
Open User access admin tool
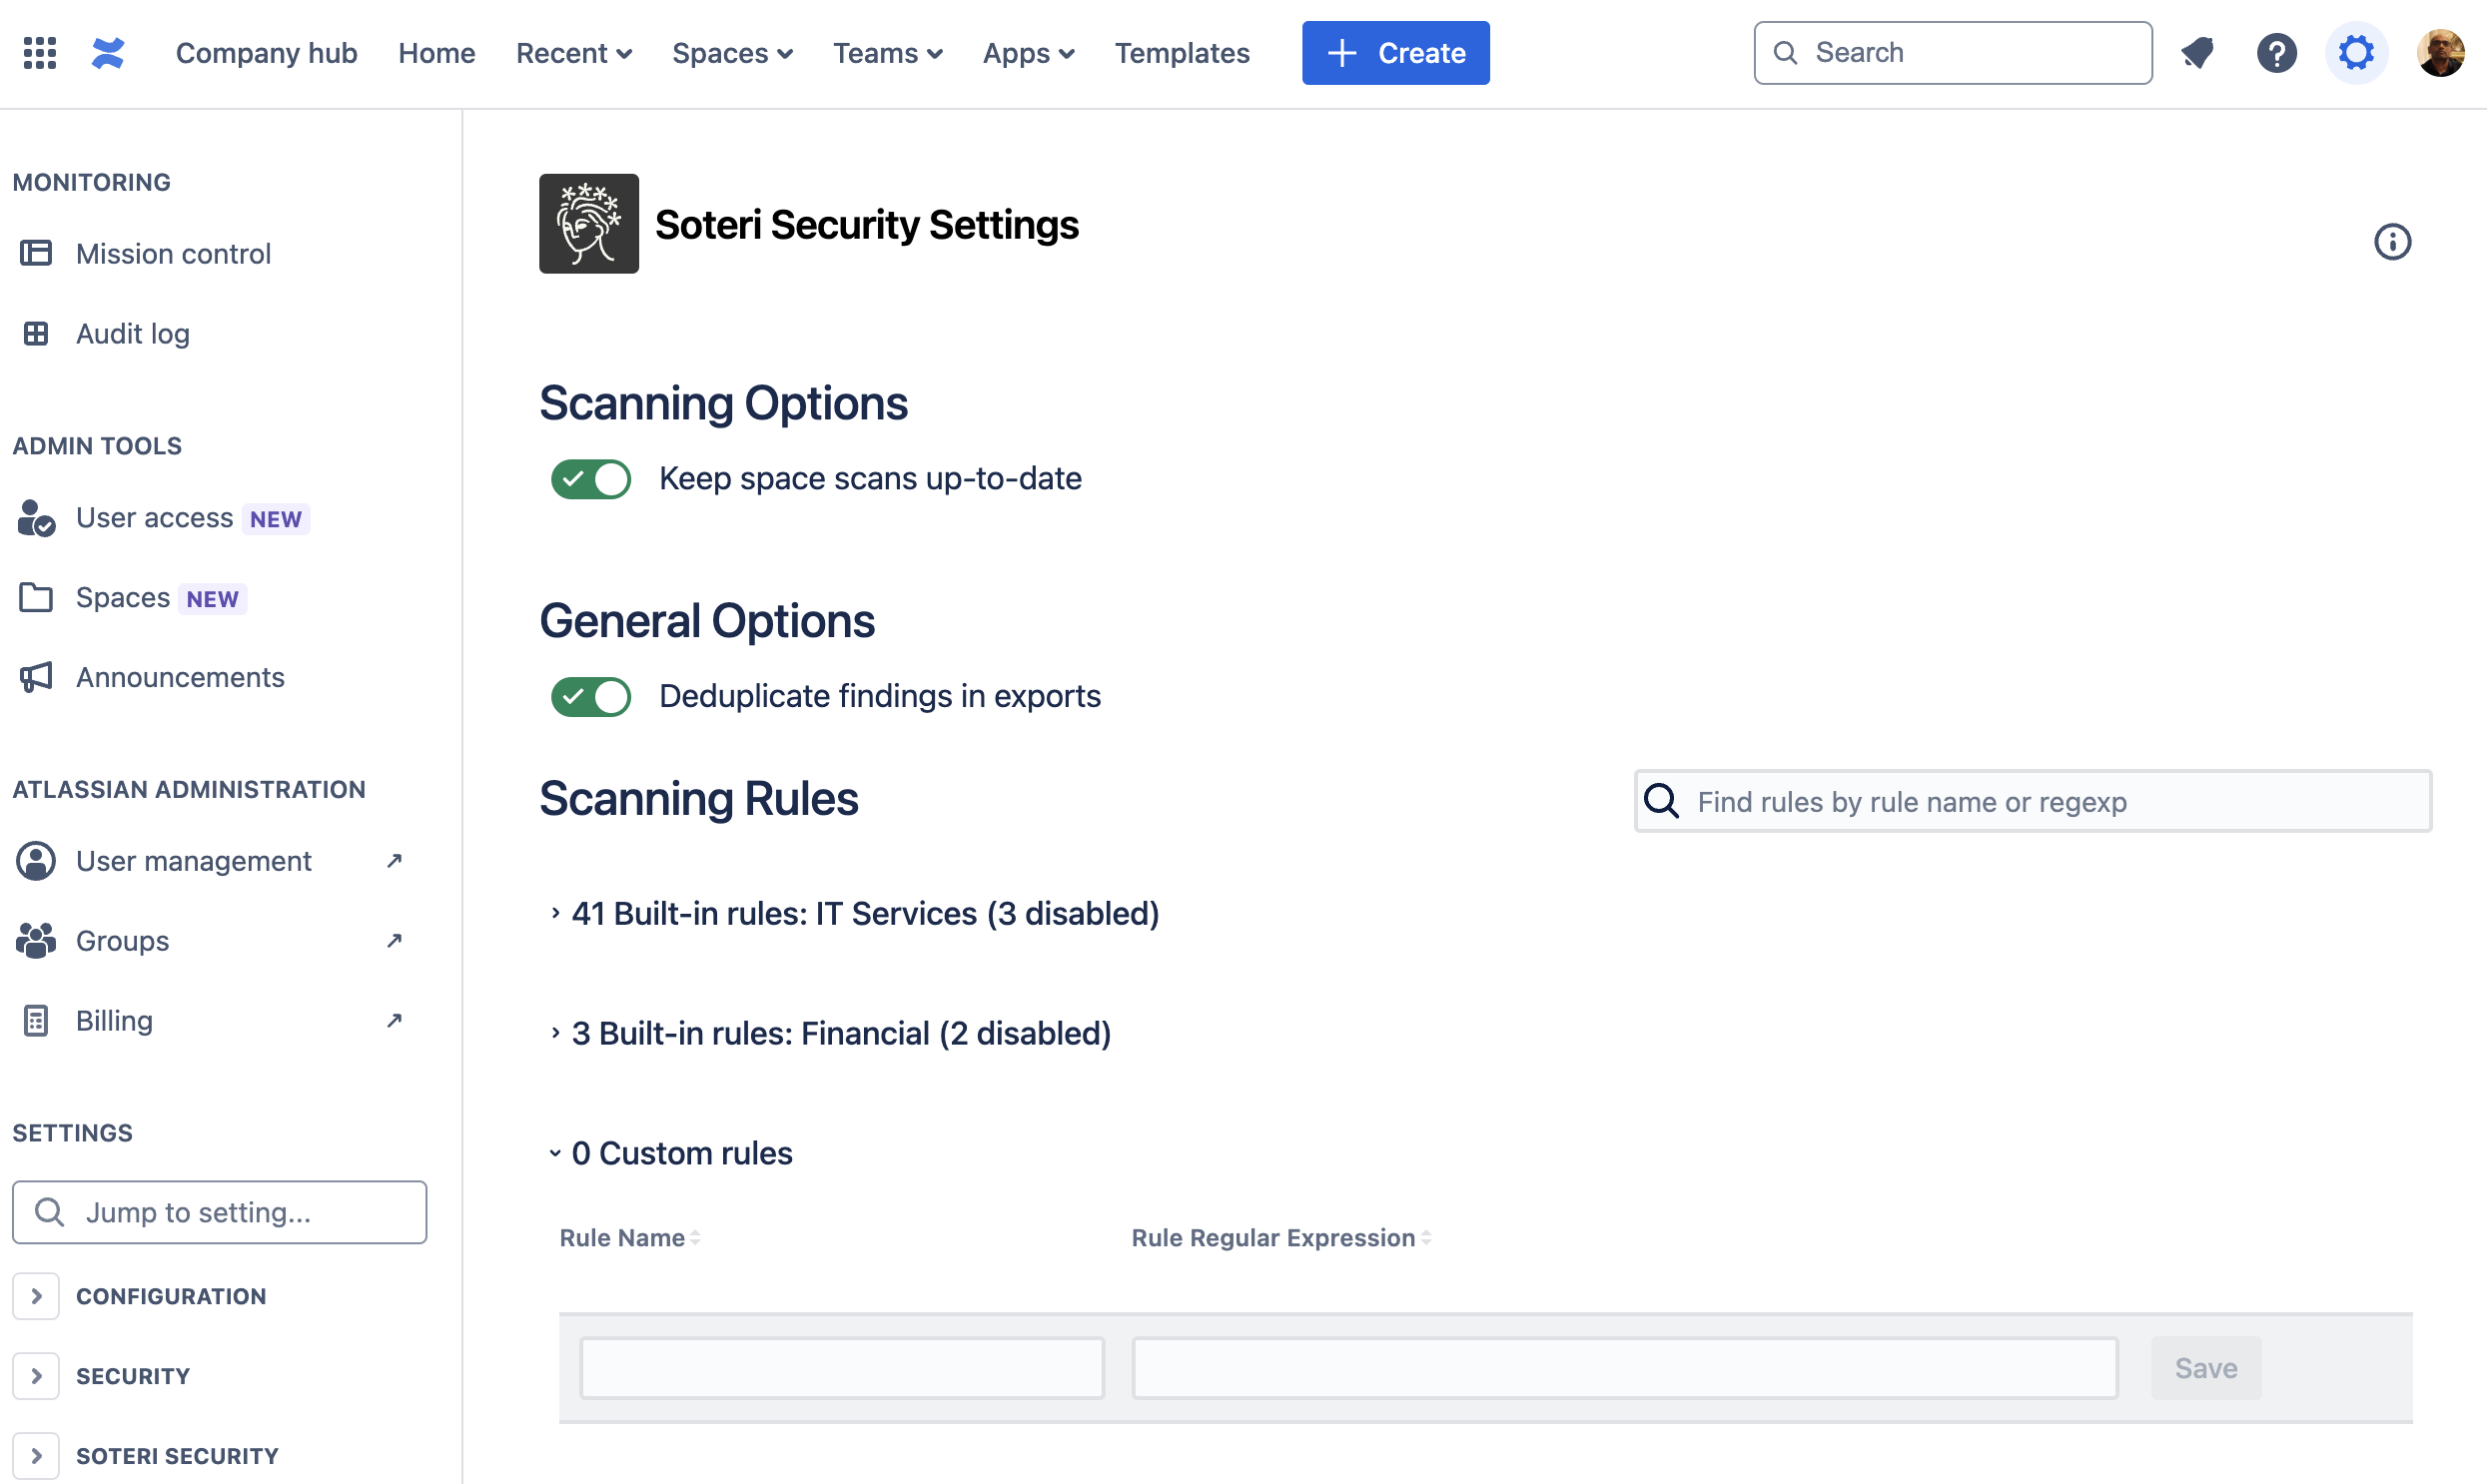[x=155, y=518]
